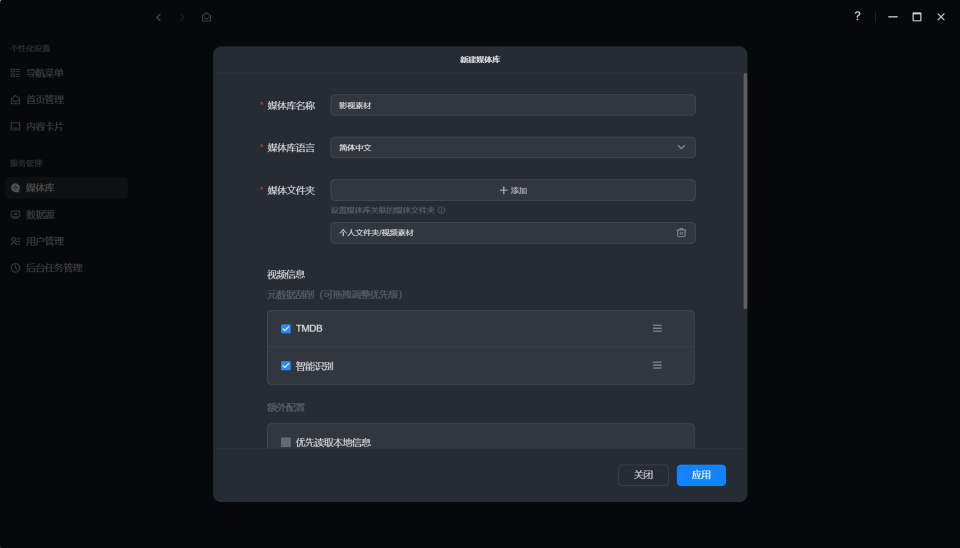The width and height of the screenshot is (960, 548).
Task: Open the 媒体库语言 dropdown
Action: pyautogui.click(x=512, y=148)
